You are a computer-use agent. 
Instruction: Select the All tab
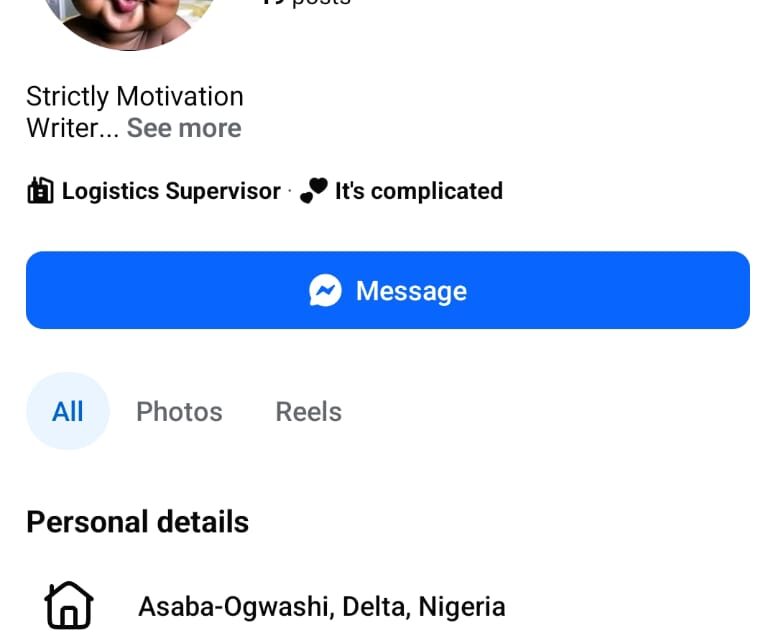pos(67,411)
